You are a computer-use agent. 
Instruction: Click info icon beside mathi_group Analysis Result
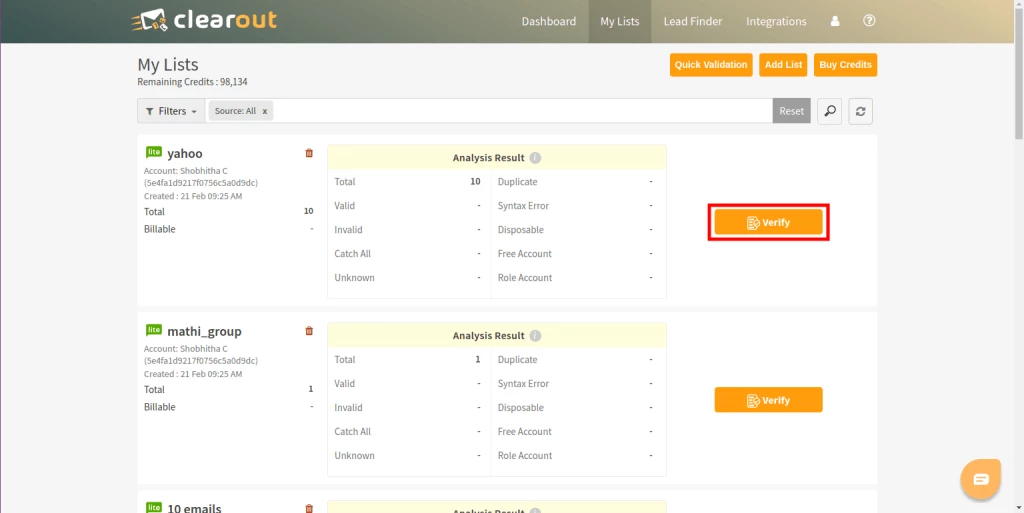pos(535,336)
